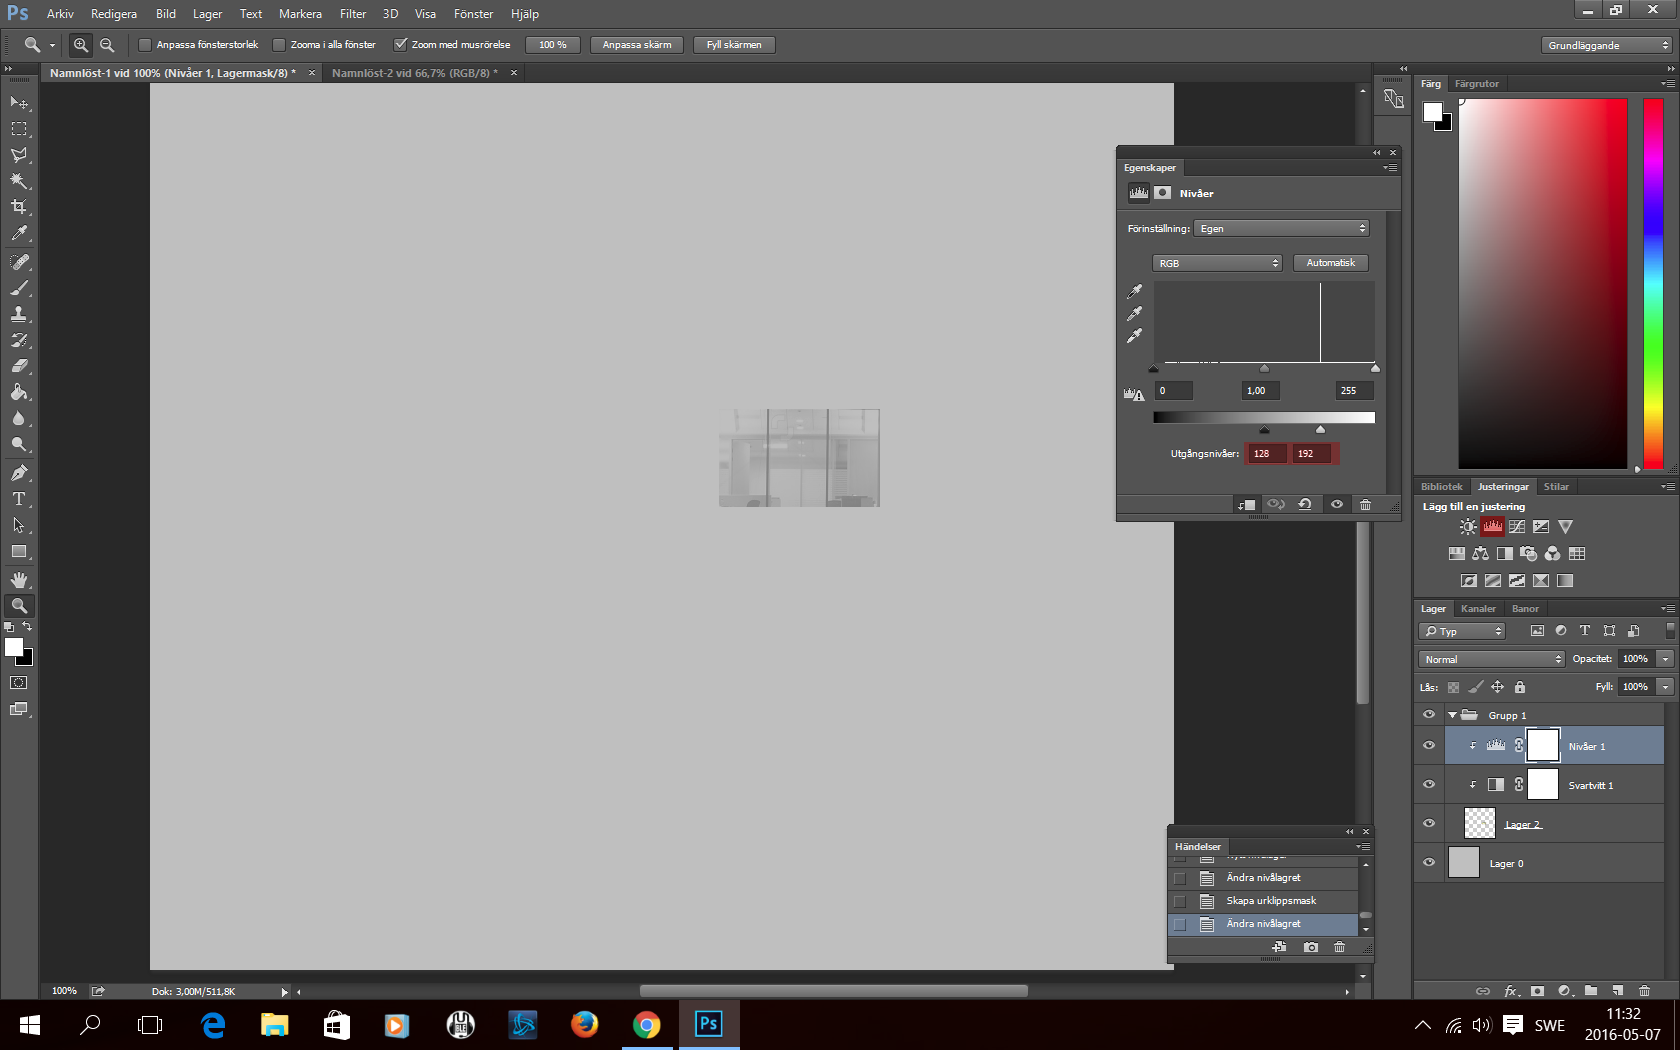Select the Brush tool
The image size is (1680, 1050).
pos(19,288)
